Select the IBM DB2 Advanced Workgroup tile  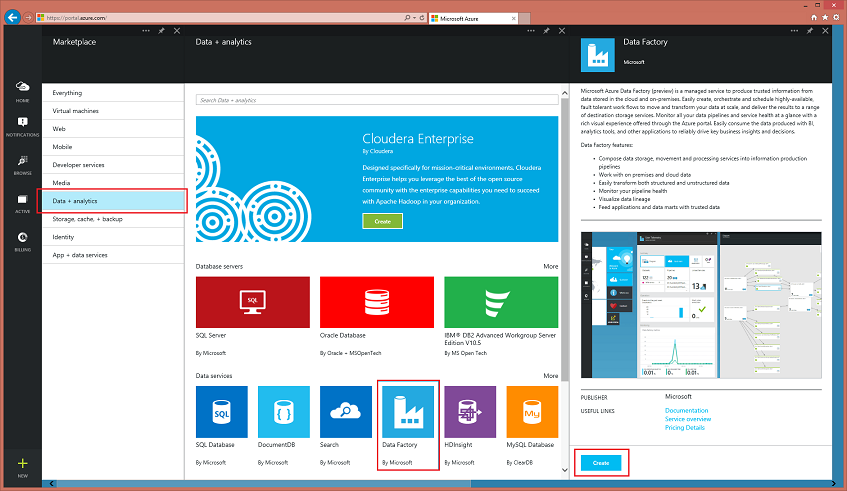click(x=501, y=302)
